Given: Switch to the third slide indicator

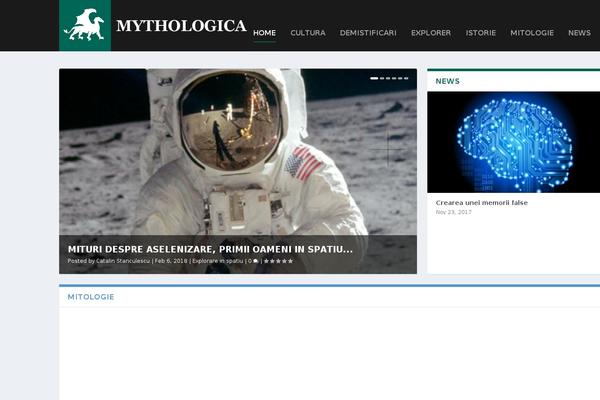Looking at the screenshot, I should [x=388, y=78].
